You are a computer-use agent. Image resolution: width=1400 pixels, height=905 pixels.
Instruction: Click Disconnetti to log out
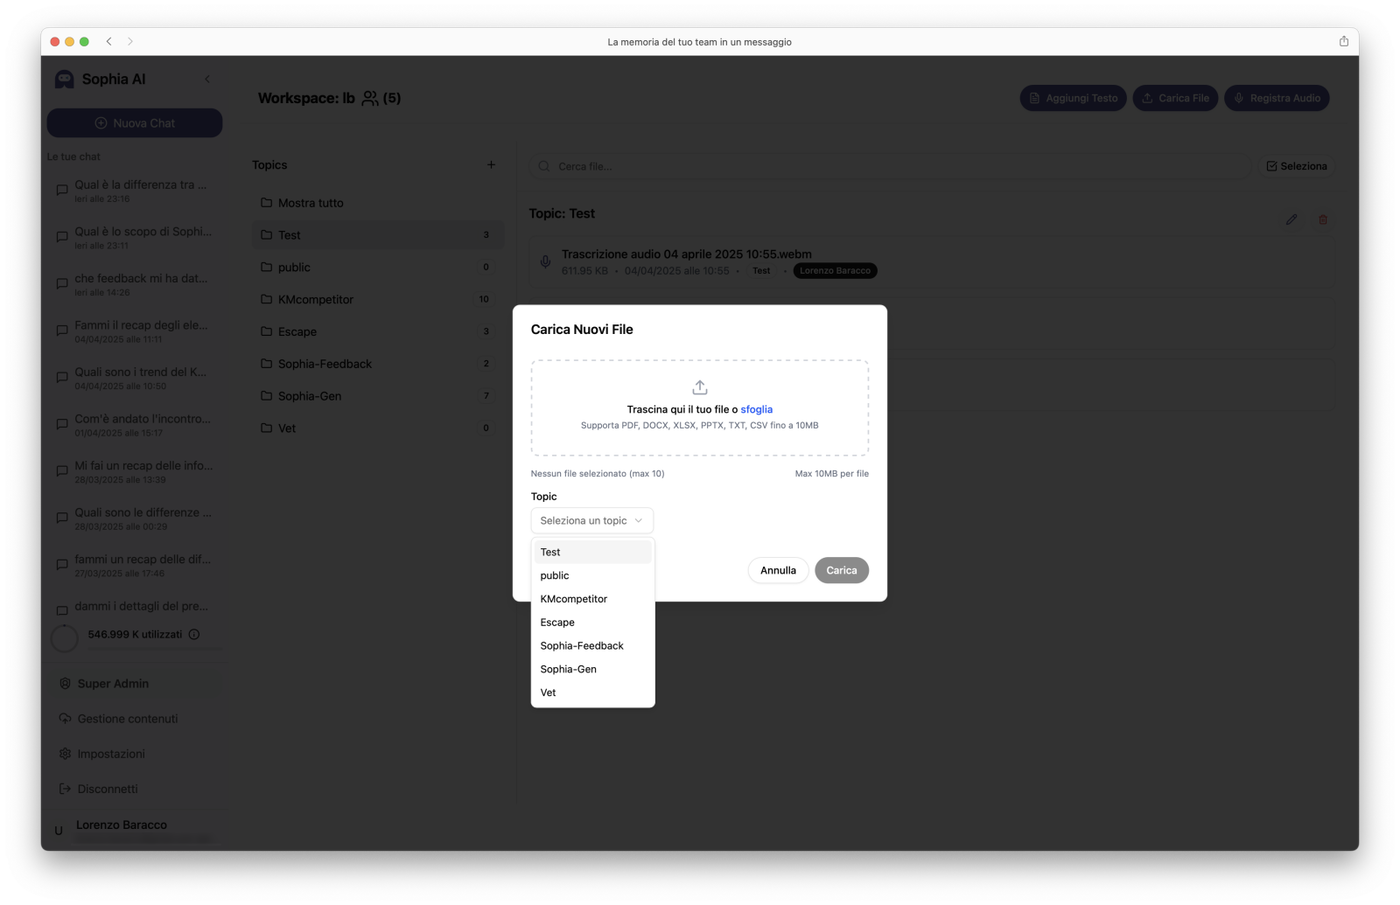pos(135,789)
